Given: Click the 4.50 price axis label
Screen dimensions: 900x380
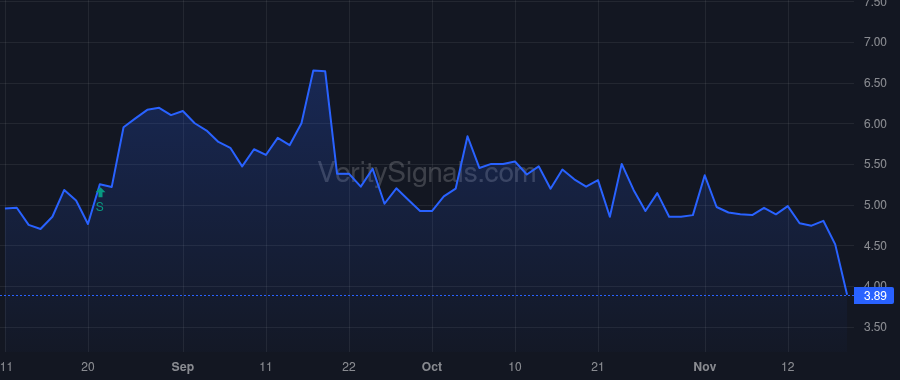Looking at the screenshot, I should [875, 246].
